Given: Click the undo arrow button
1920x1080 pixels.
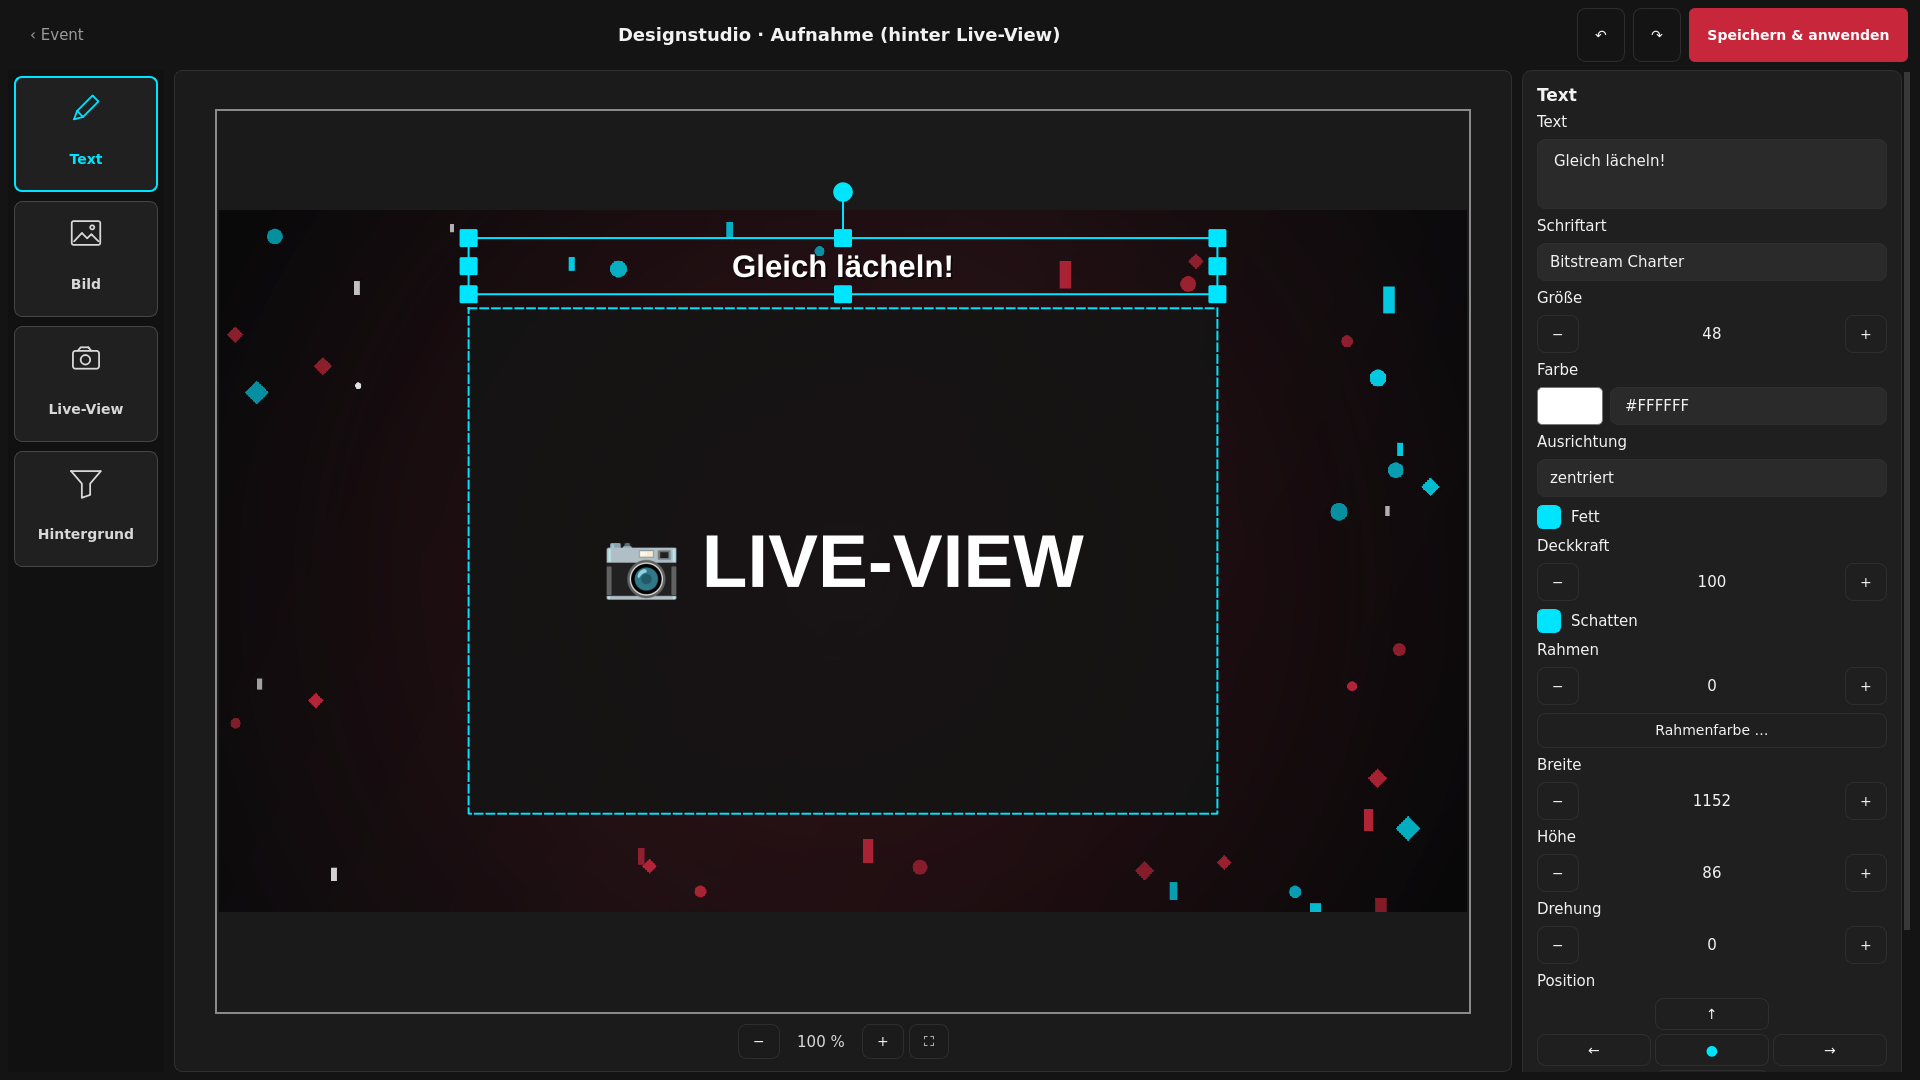Looking at the screenshot, I should click(1601, 35).
